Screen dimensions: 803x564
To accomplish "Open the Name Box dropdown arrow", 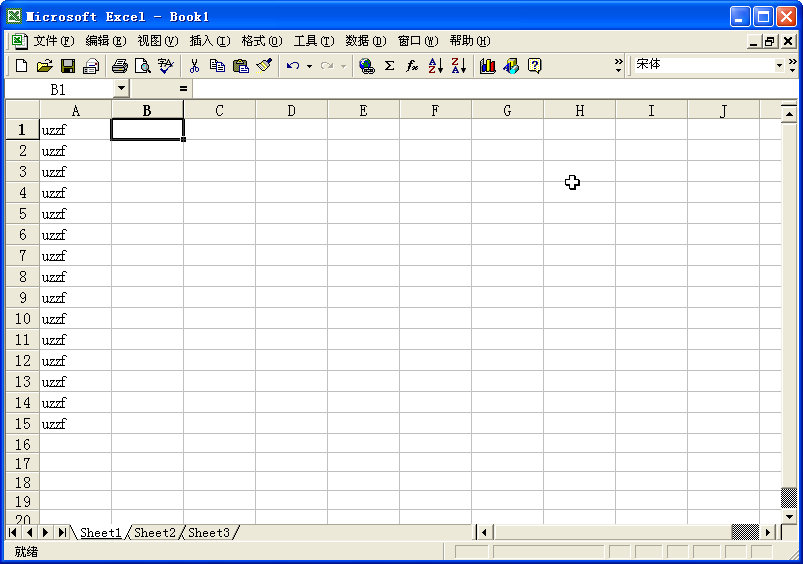I will pos(121,88).
